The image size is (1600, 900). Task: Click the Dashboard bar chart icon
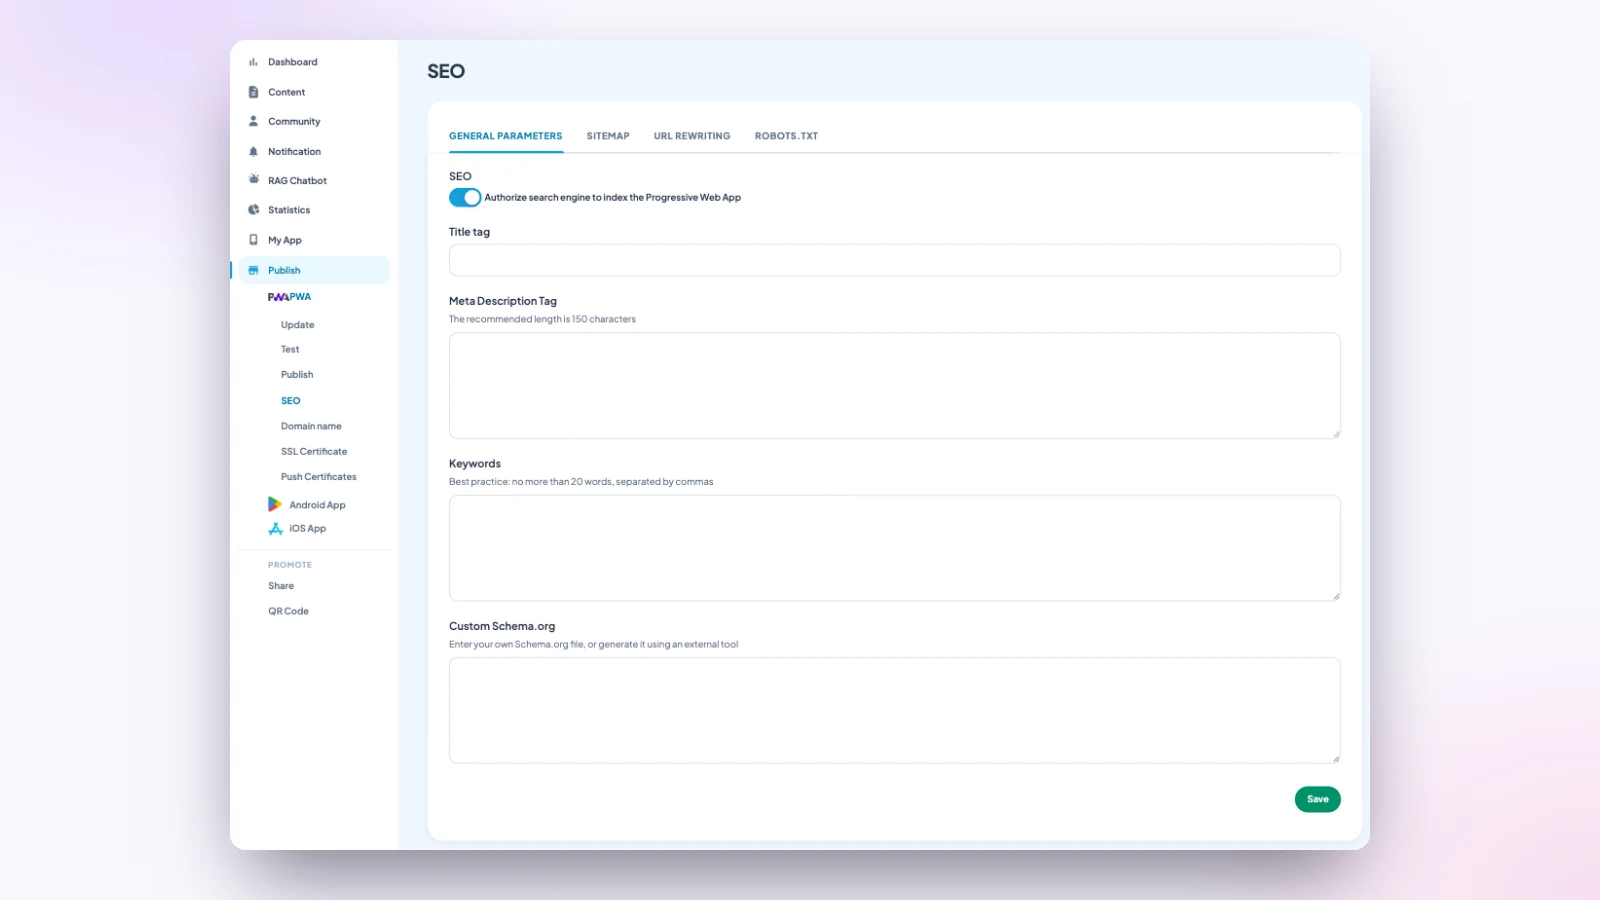pyautogui.click(x=253, y=62)
